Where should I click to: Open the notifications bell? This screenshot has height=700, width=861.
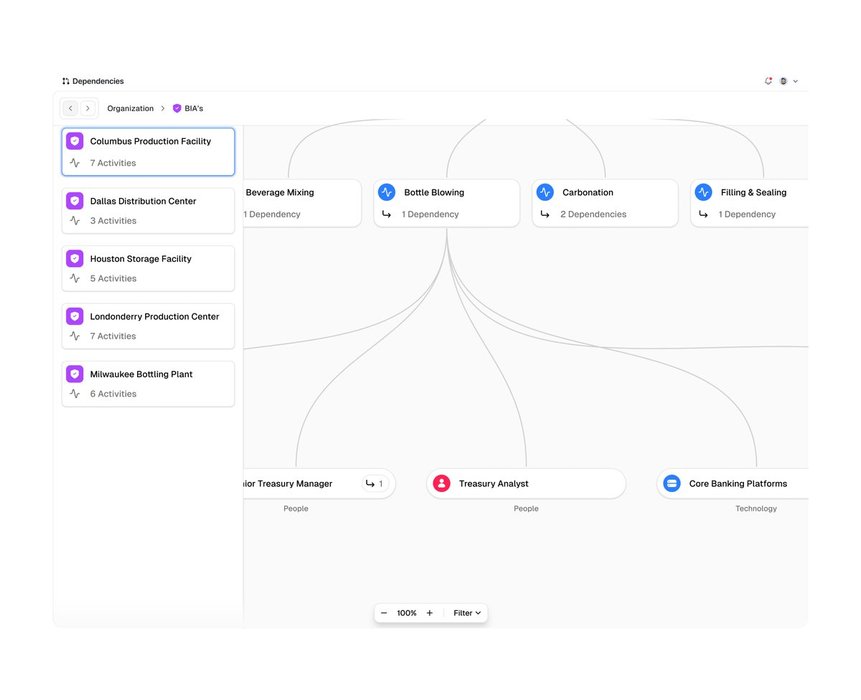[768, 81]
